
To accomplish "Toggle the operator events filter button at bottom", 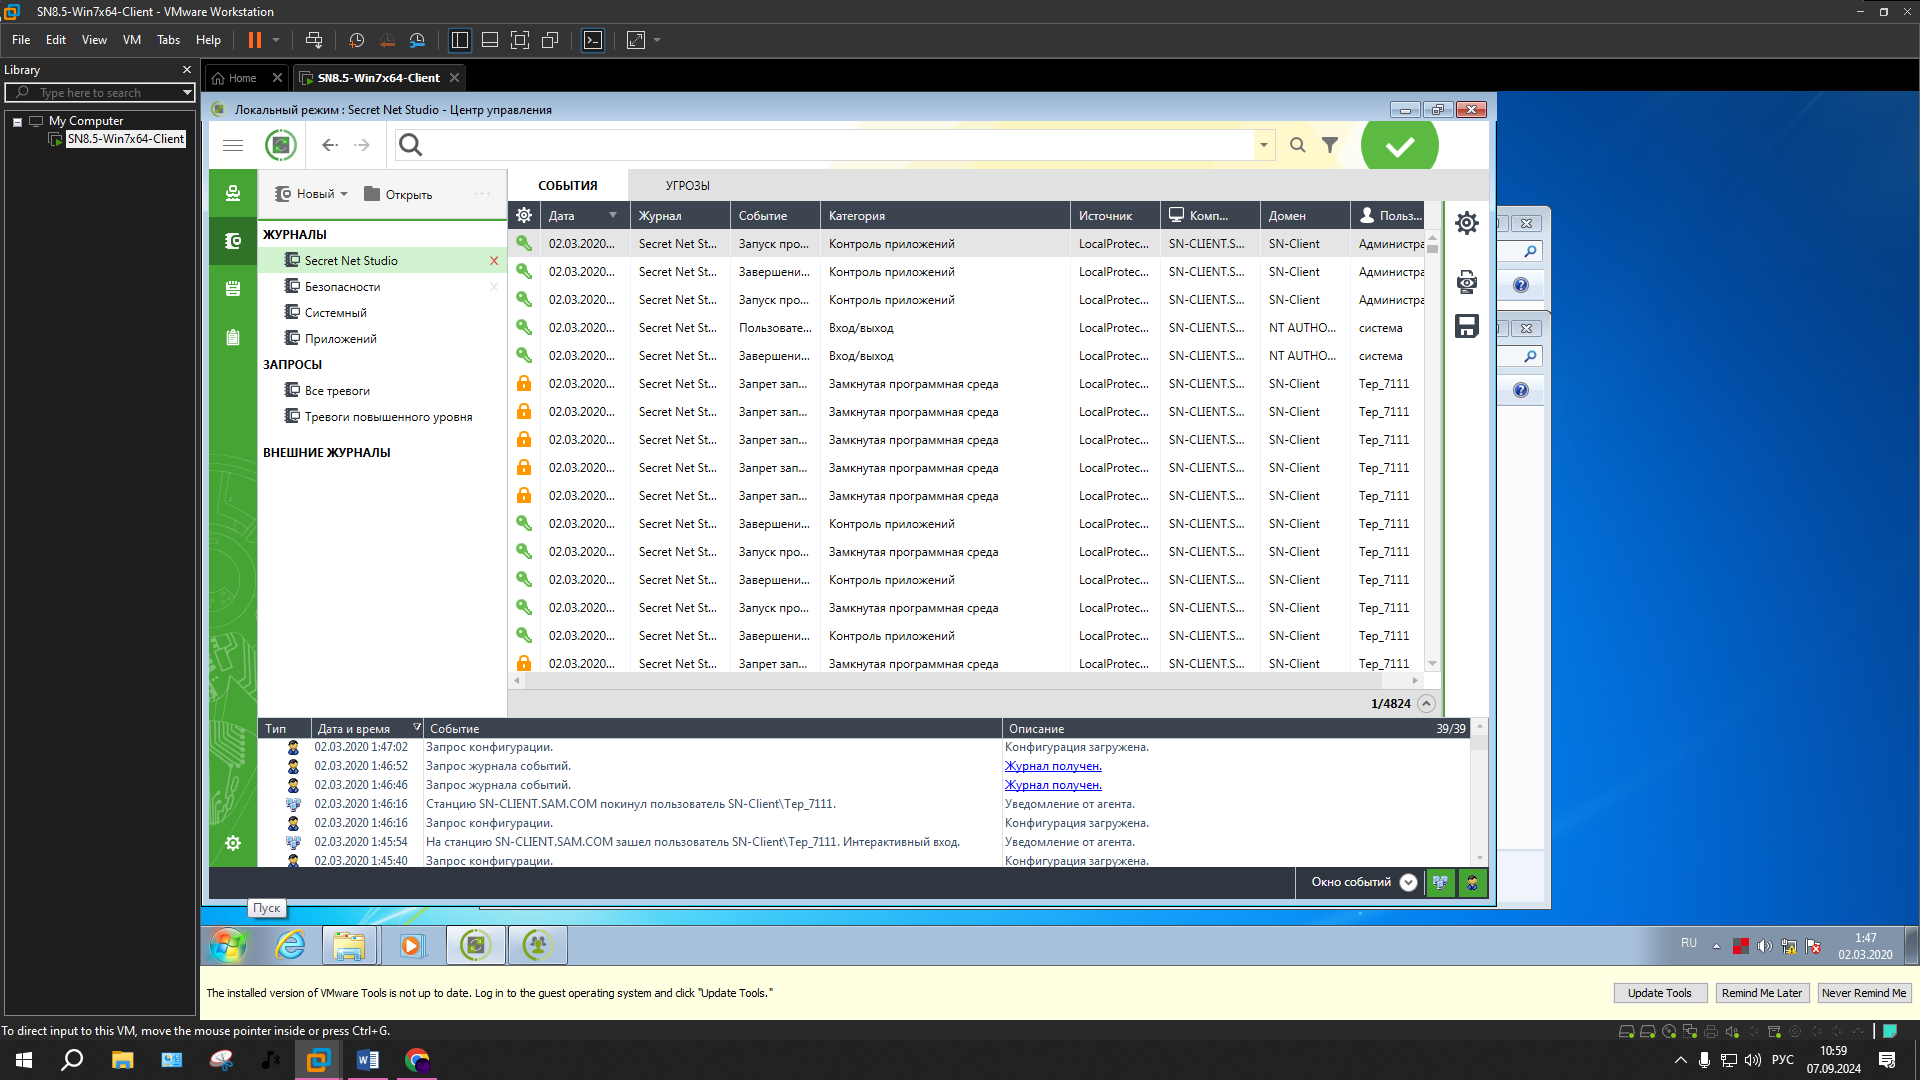I will [1472, 882].
